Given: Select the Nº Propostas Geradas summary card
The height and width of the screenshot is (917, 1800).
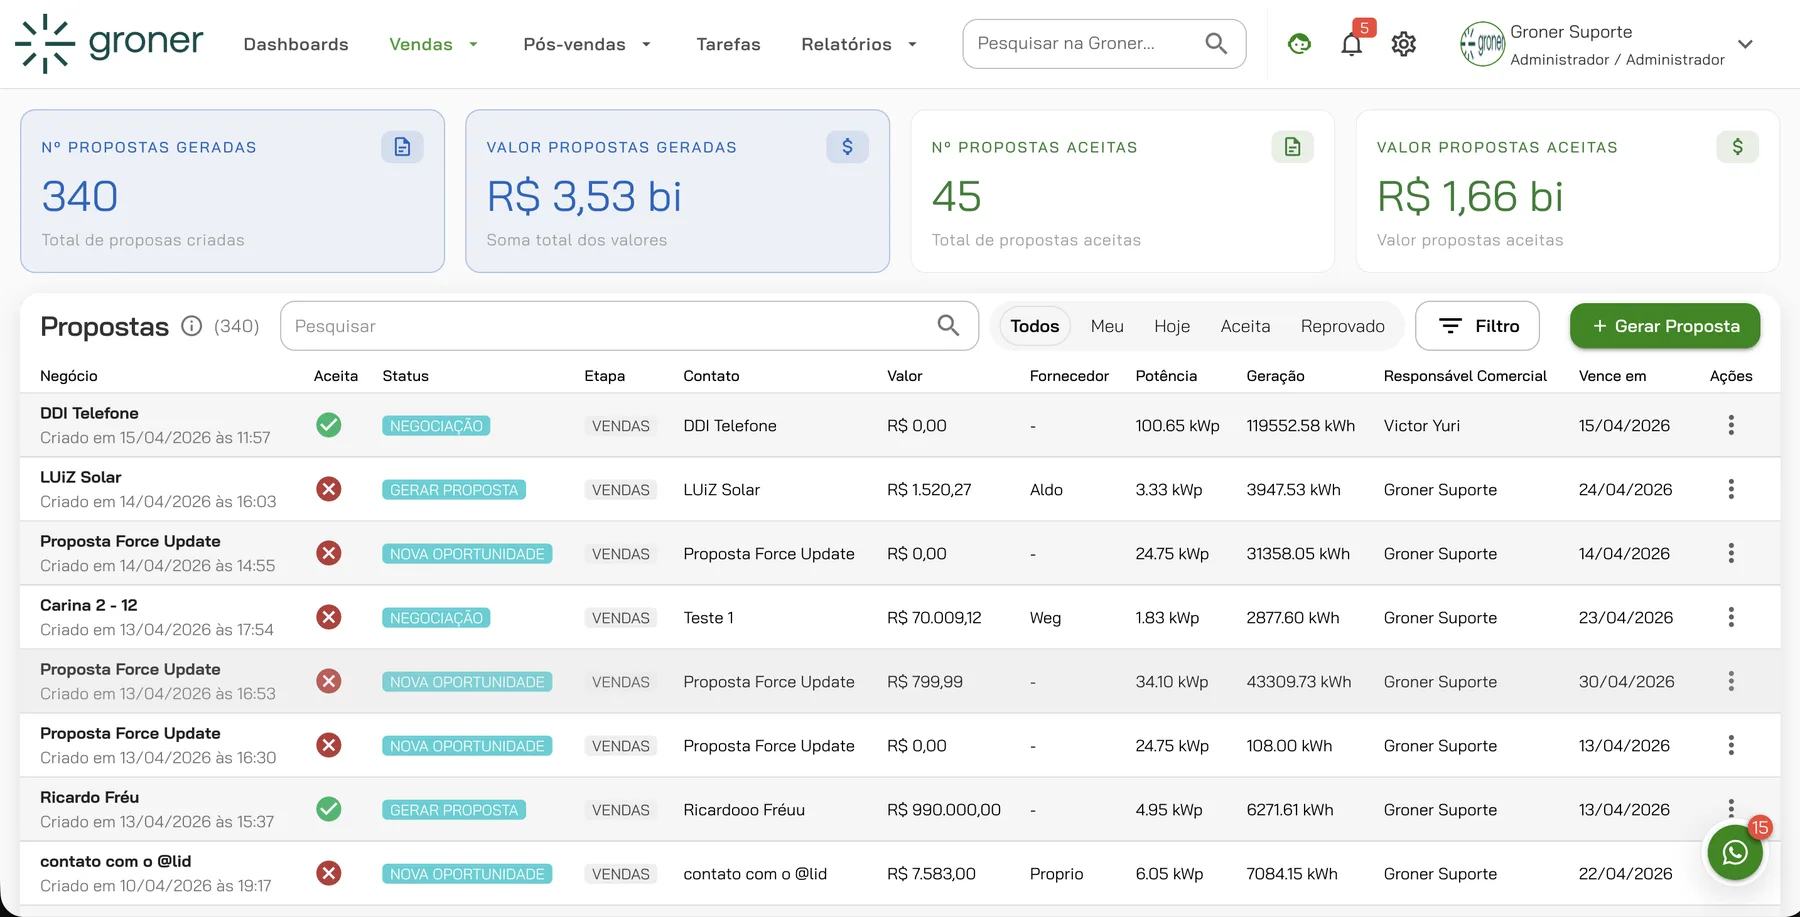Looking at the screenshot, I should pos(232,191).
